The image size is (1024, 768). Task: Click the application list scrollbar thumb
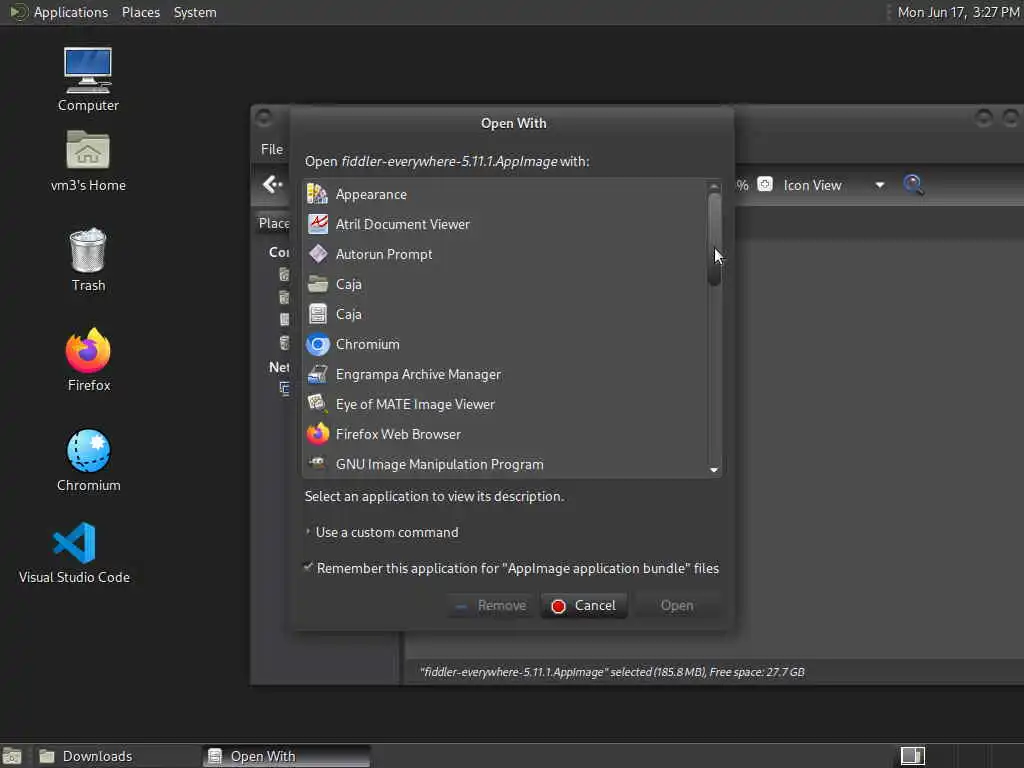pyautogui.click(x=714, y=240)
